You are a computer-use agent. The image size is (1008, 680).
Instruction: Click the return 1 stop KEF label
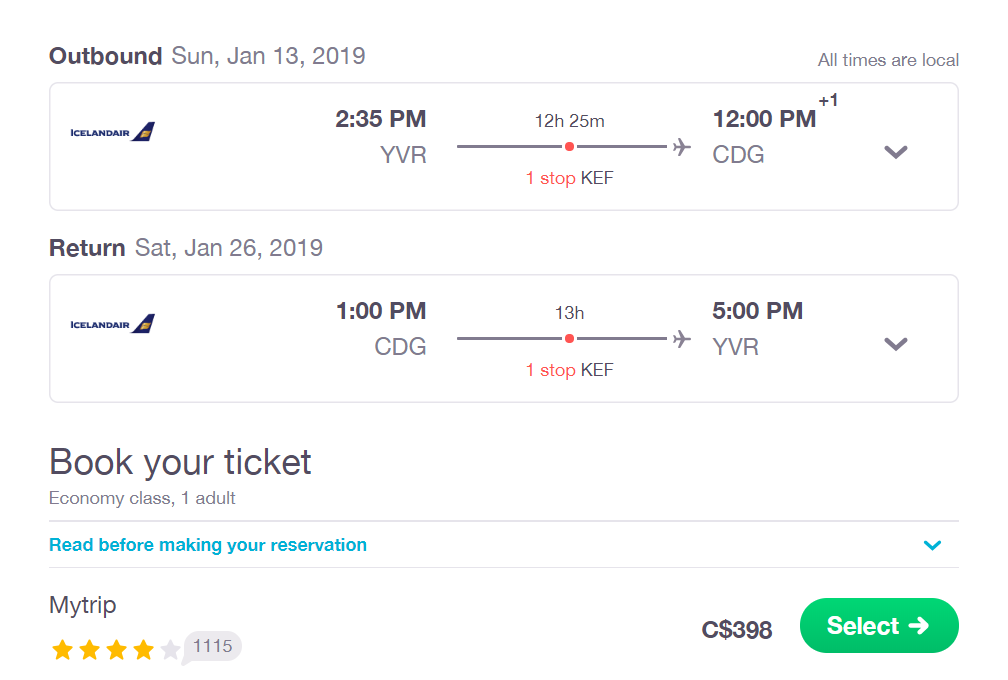tap(570, 370)
